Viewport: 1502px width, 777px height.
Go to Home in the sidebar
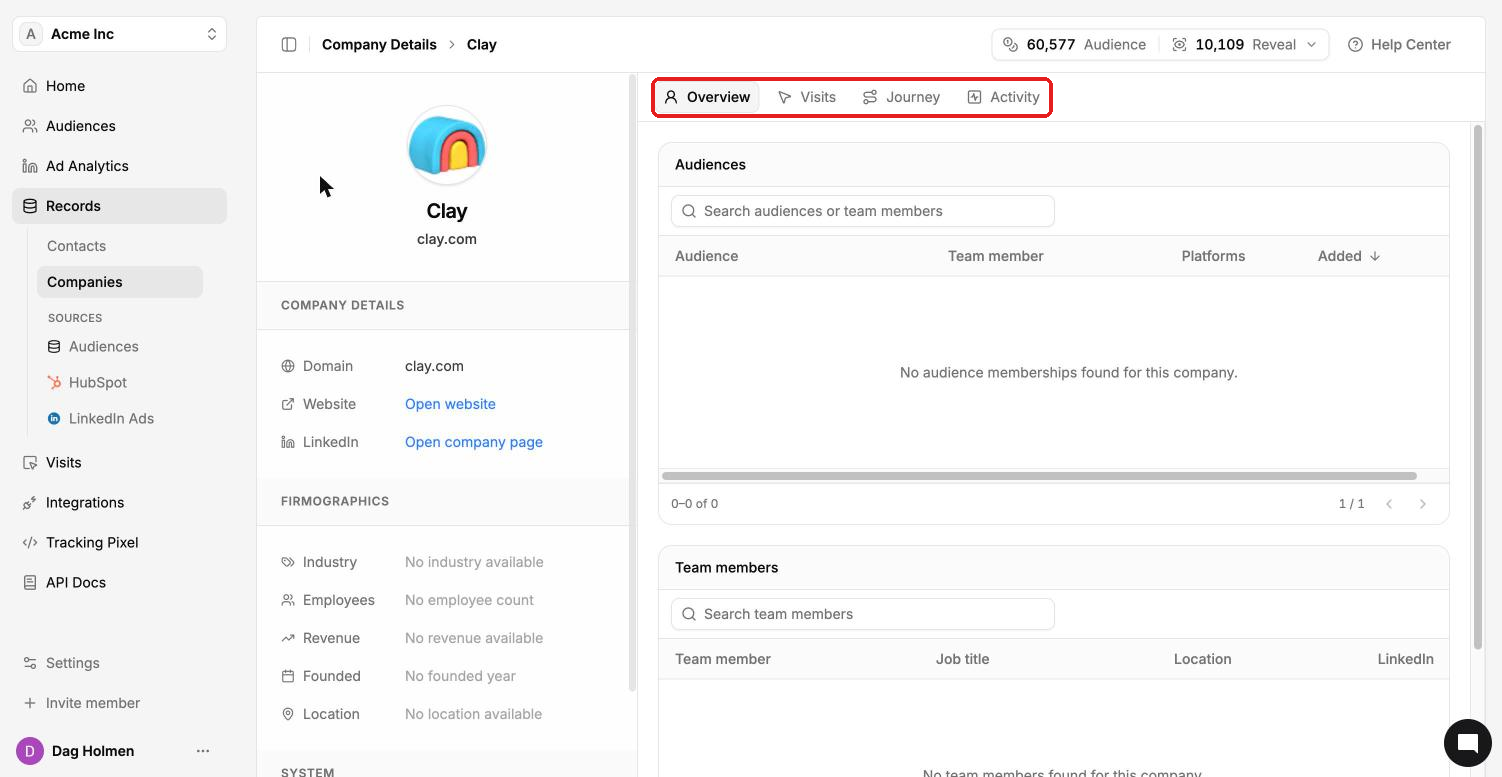point(119,86)
